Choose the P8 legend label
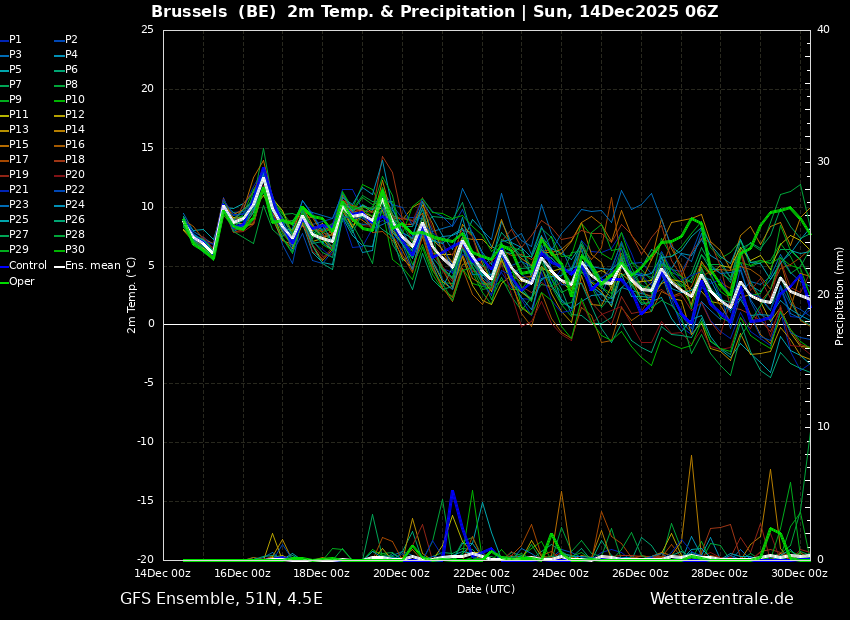This screenshot has height=620, width=850. pos(72,85)
